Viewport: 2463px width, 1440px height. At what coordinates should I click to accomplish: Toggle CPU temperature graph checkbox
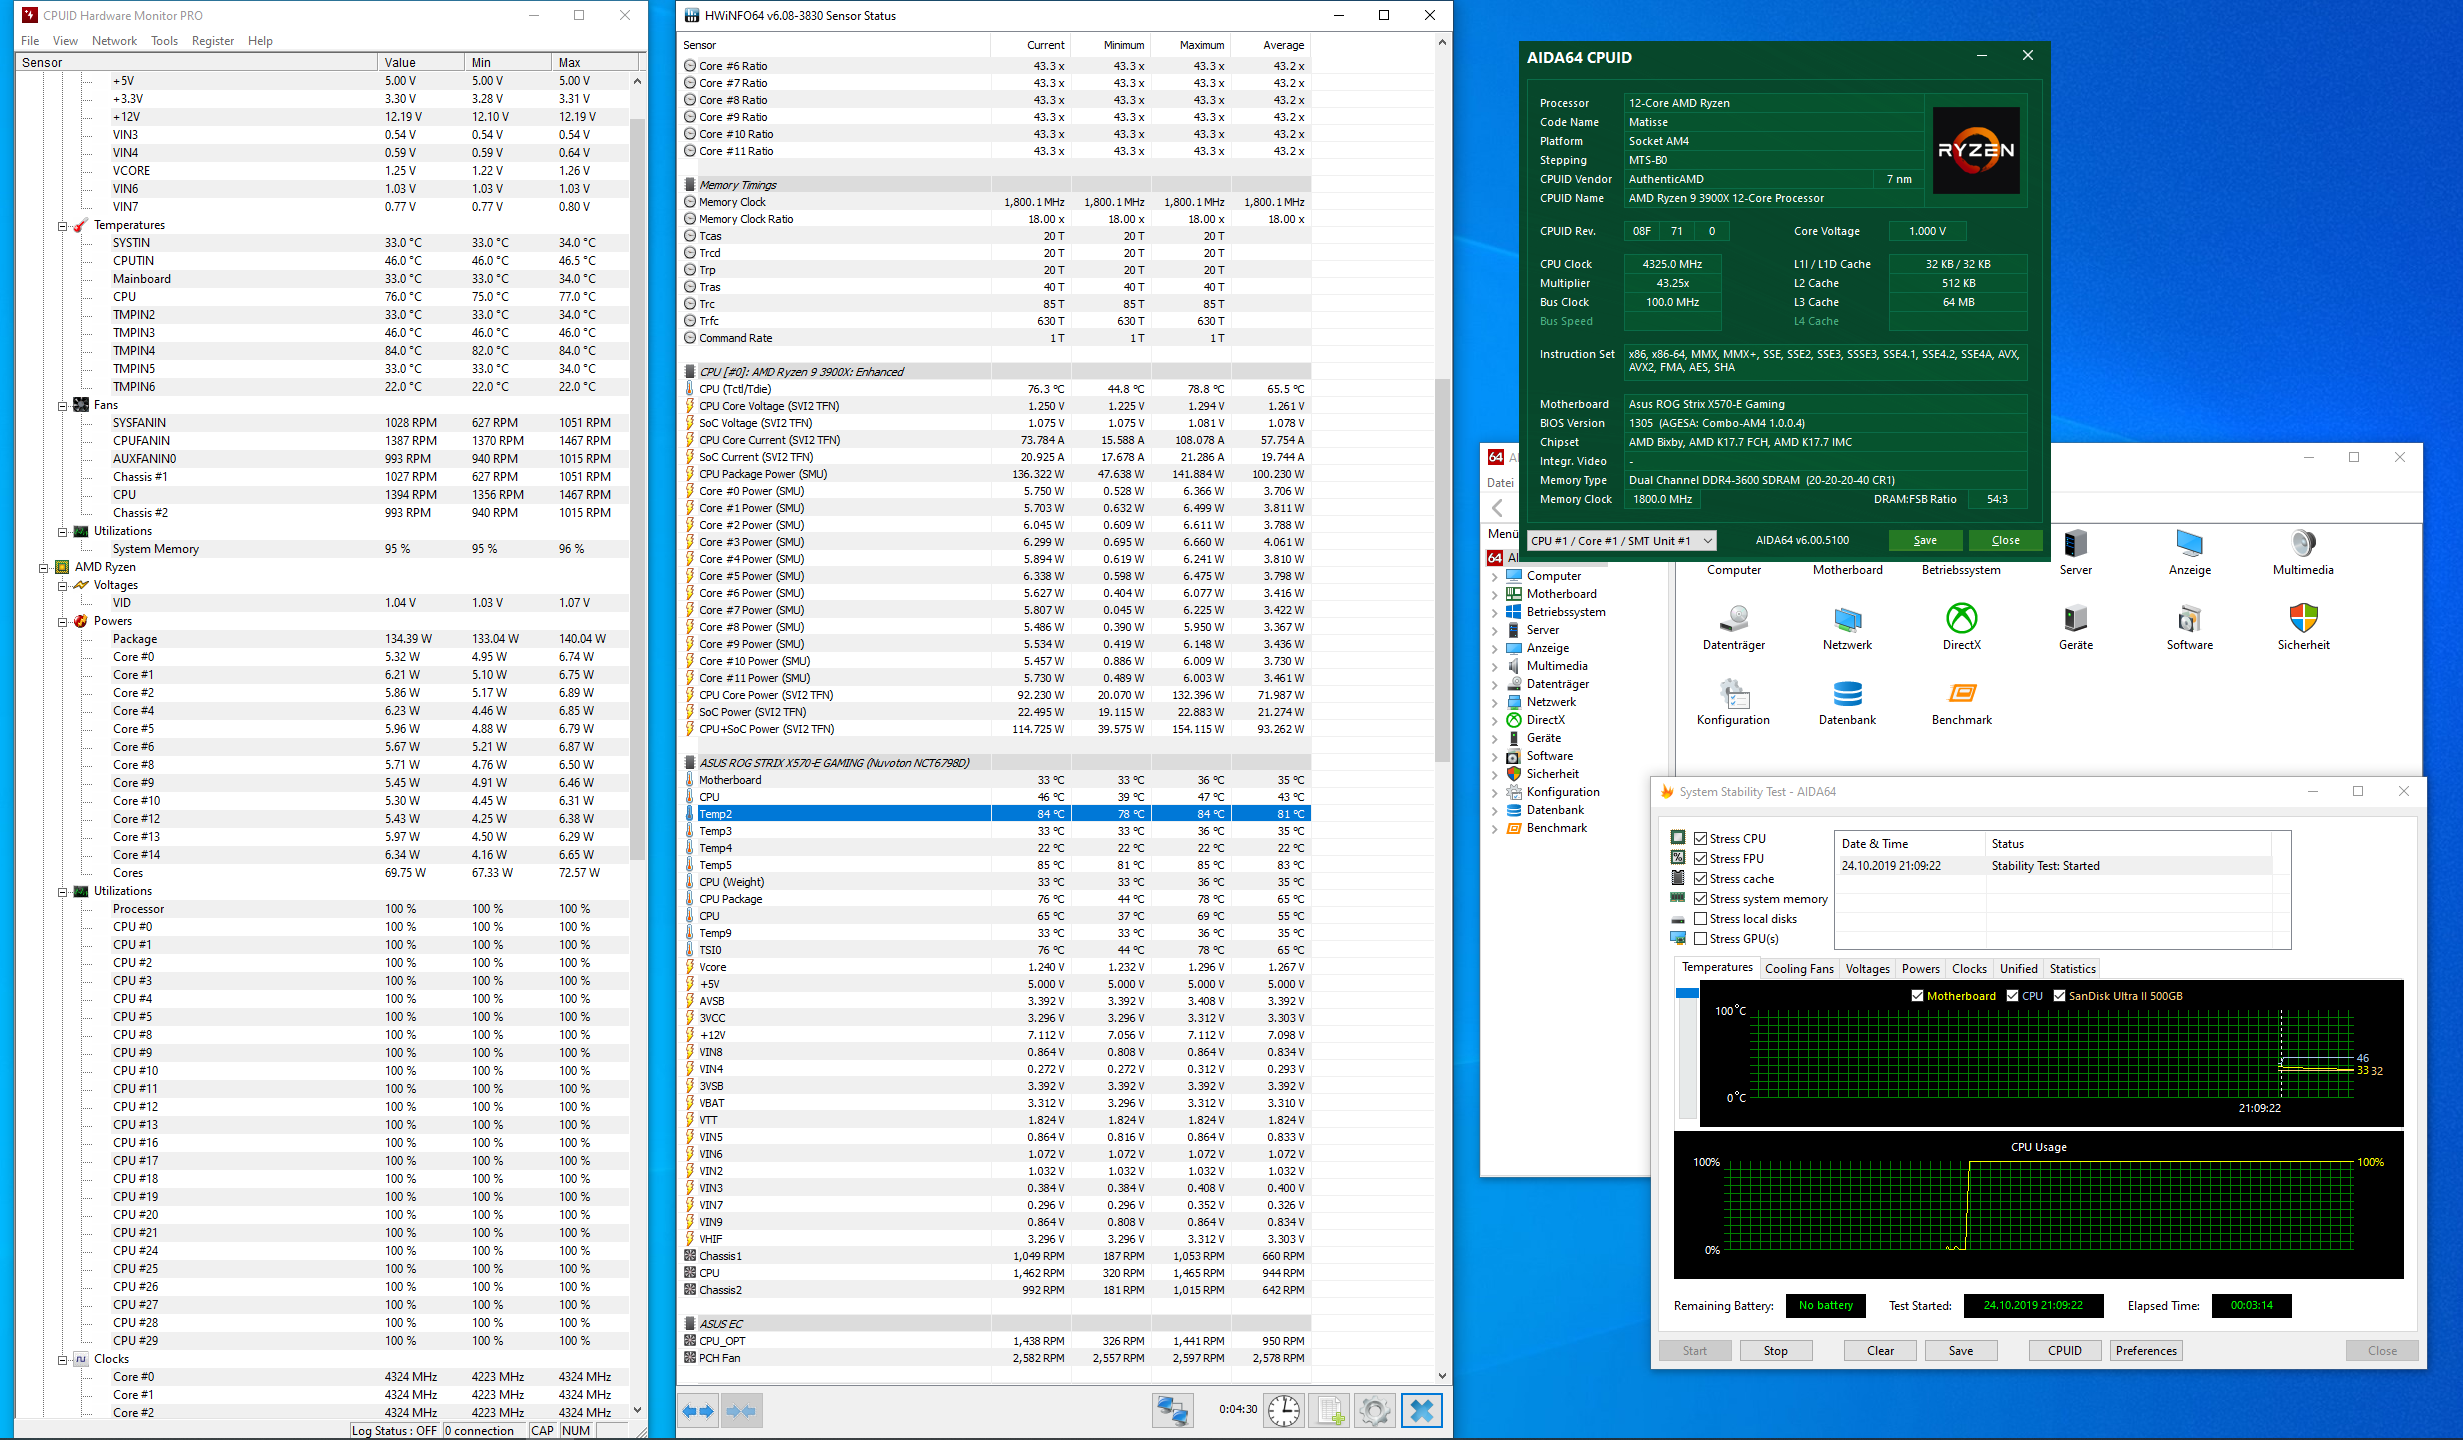pyautogui.click(x=2012, y=996)
